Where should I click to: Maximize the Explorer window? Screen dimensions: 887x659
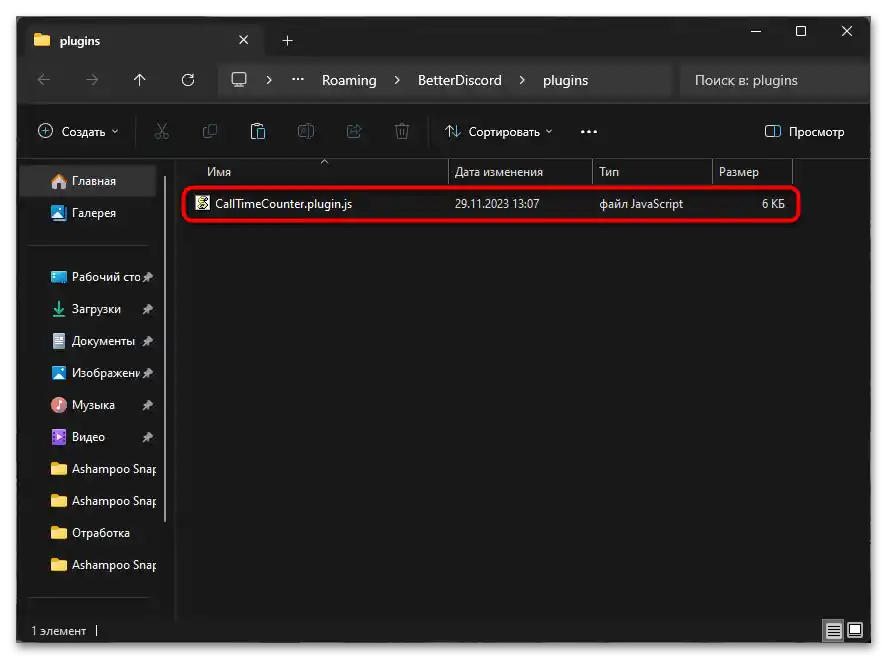tap(801, 31)
